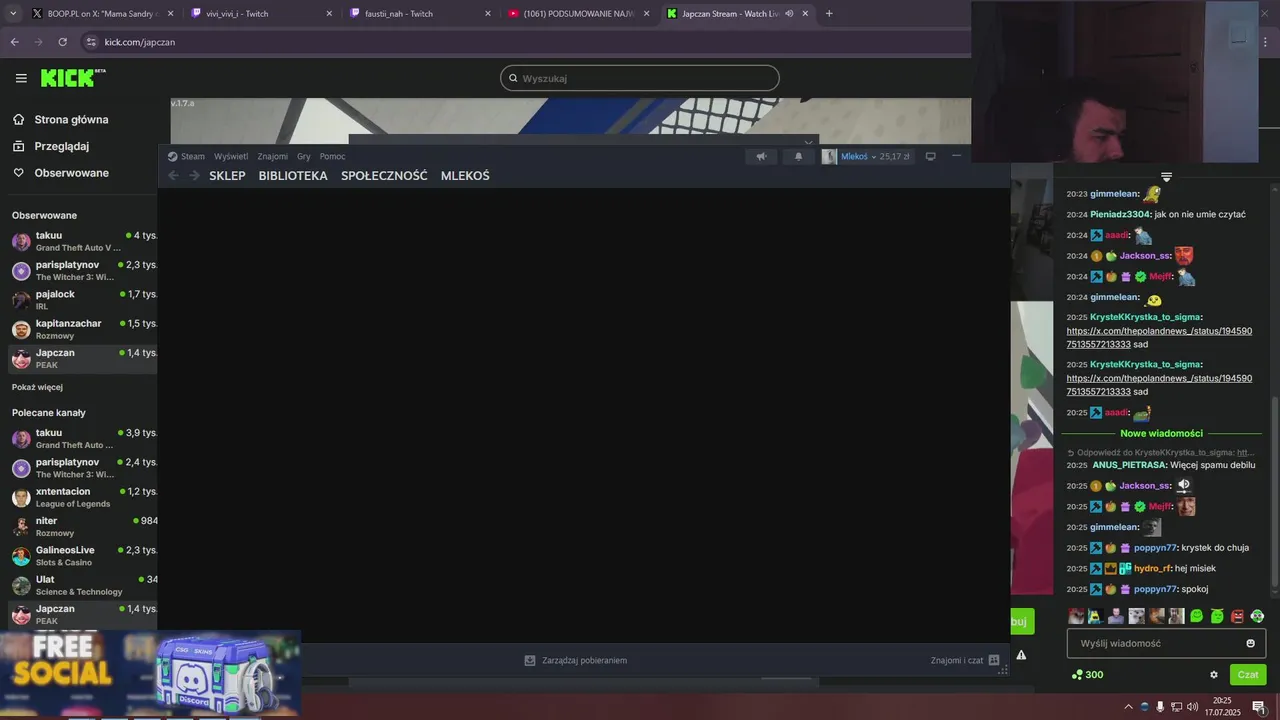This screenshot has width=1280, height=720.
Task: Click Nowe wiadomości divider to jump
Action: click(1161, 433)
